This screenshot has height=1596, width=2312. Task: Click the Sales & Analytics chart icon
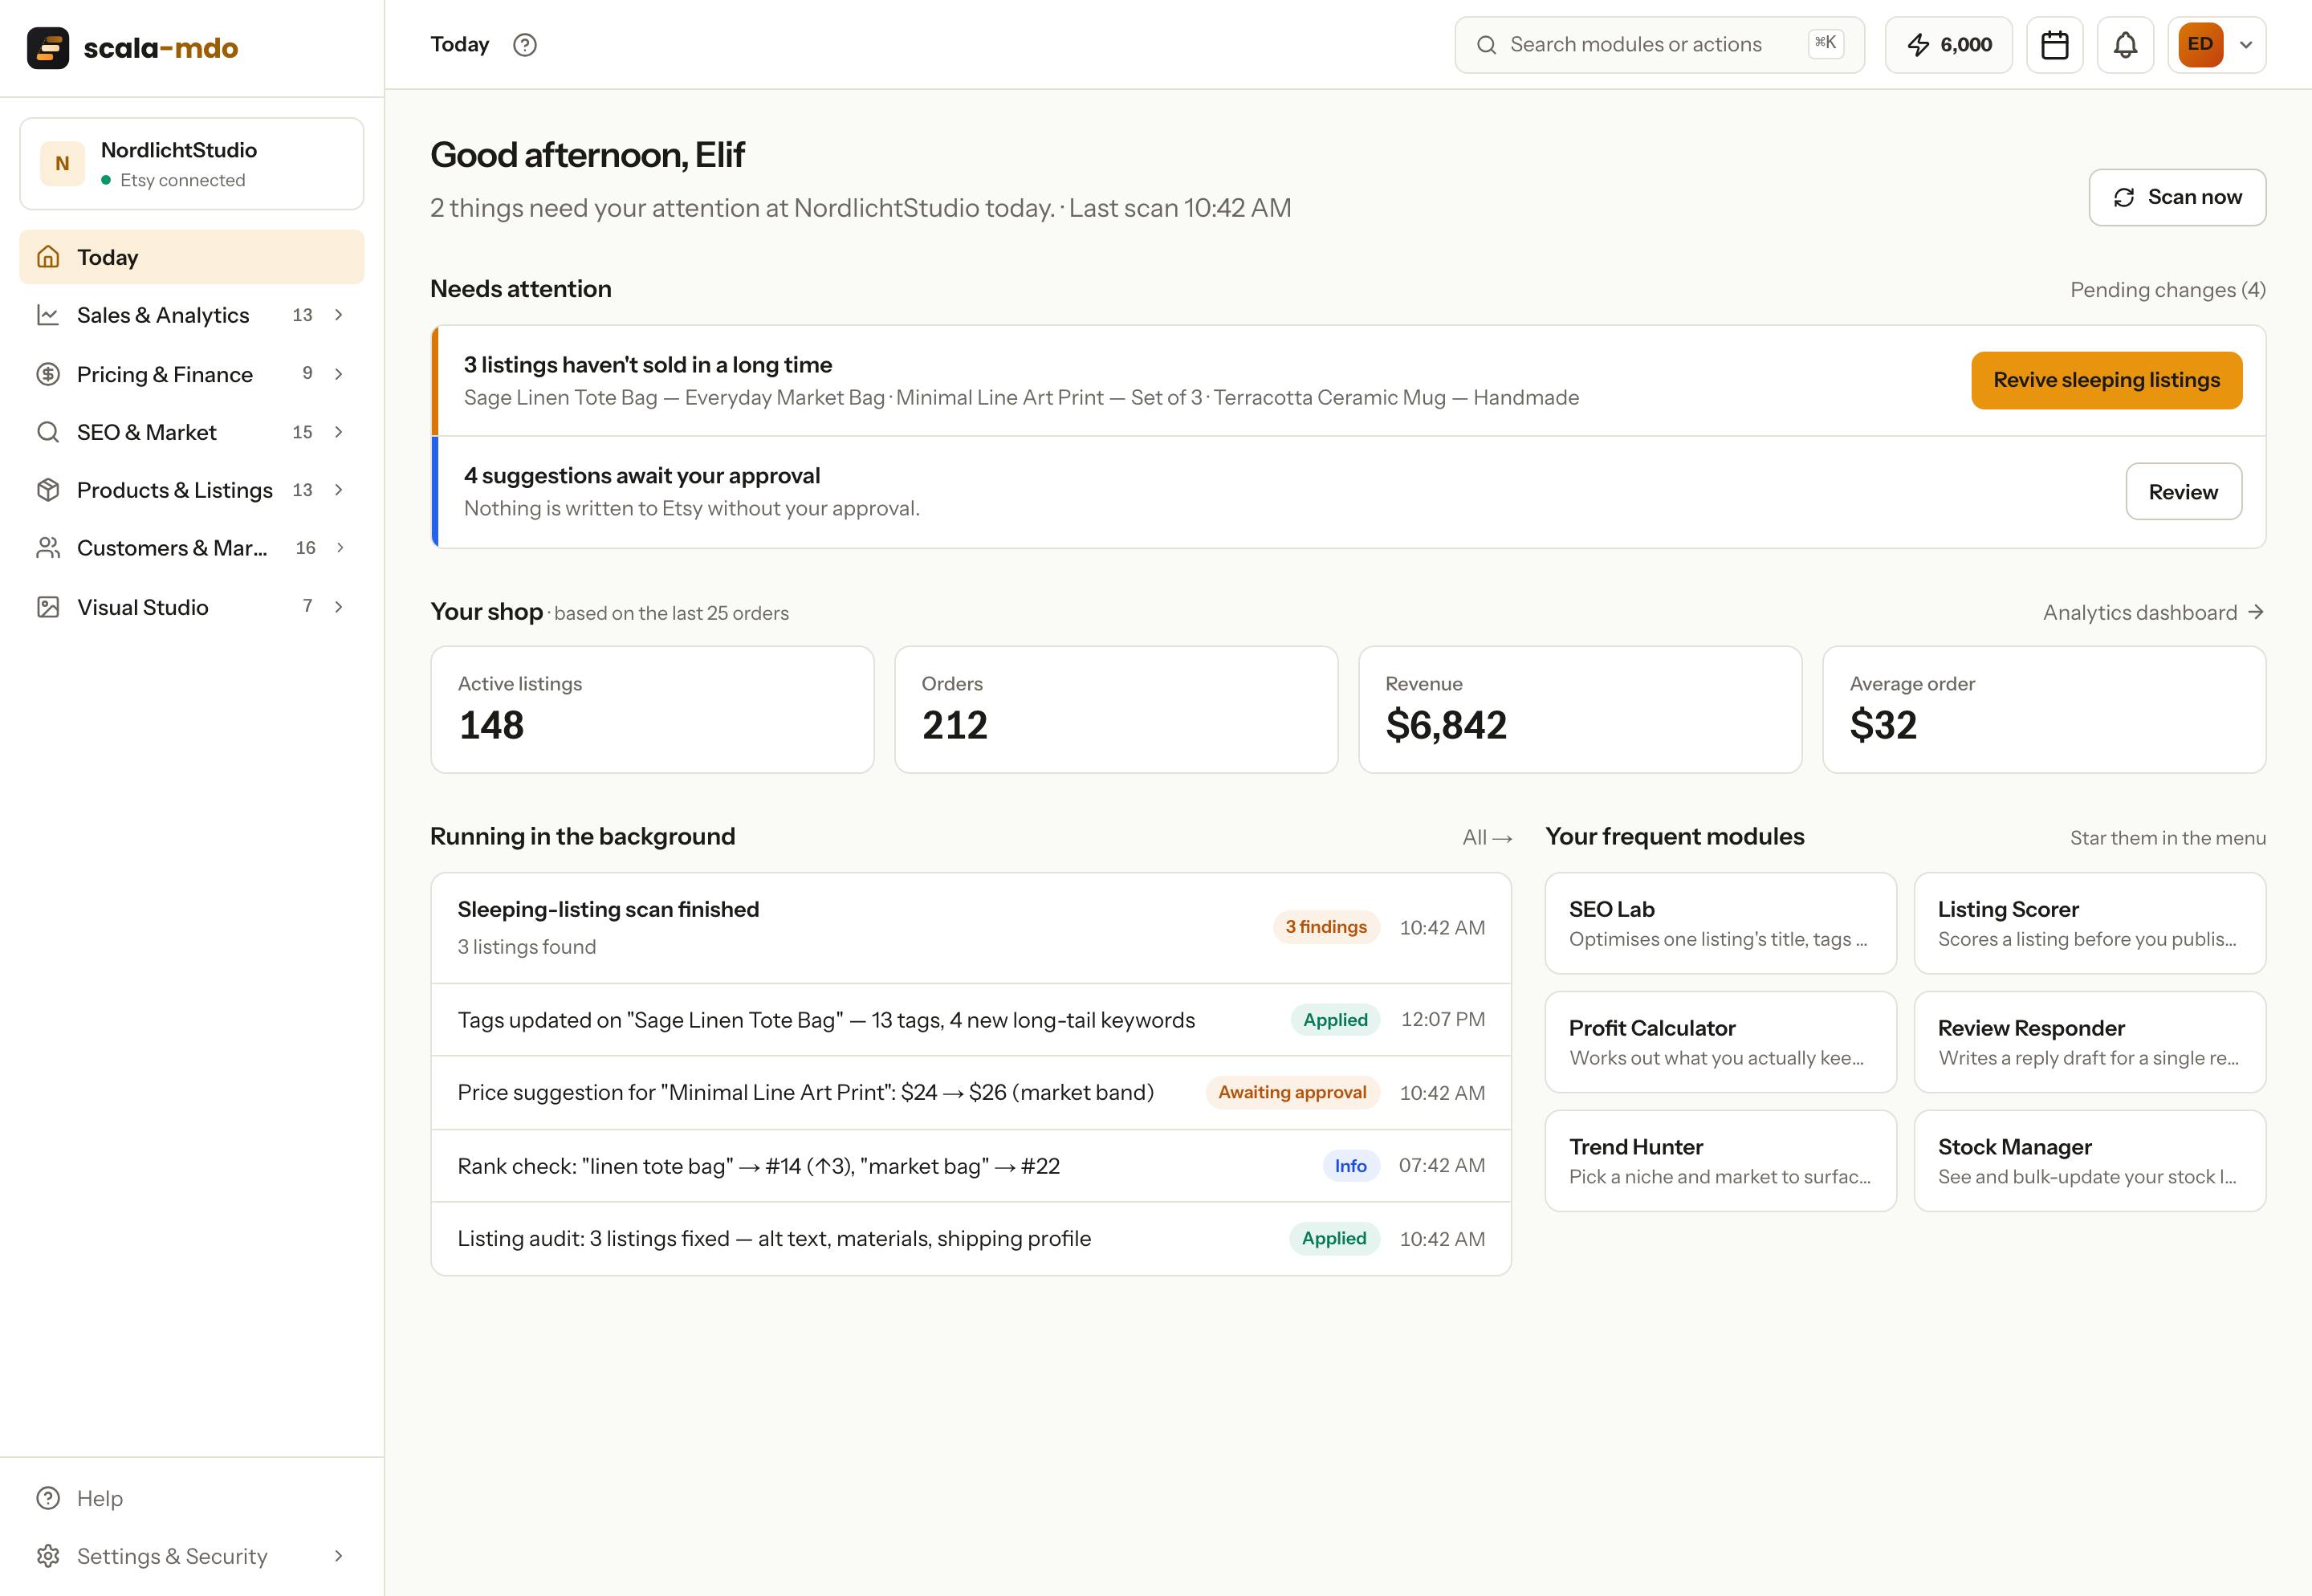48,315
